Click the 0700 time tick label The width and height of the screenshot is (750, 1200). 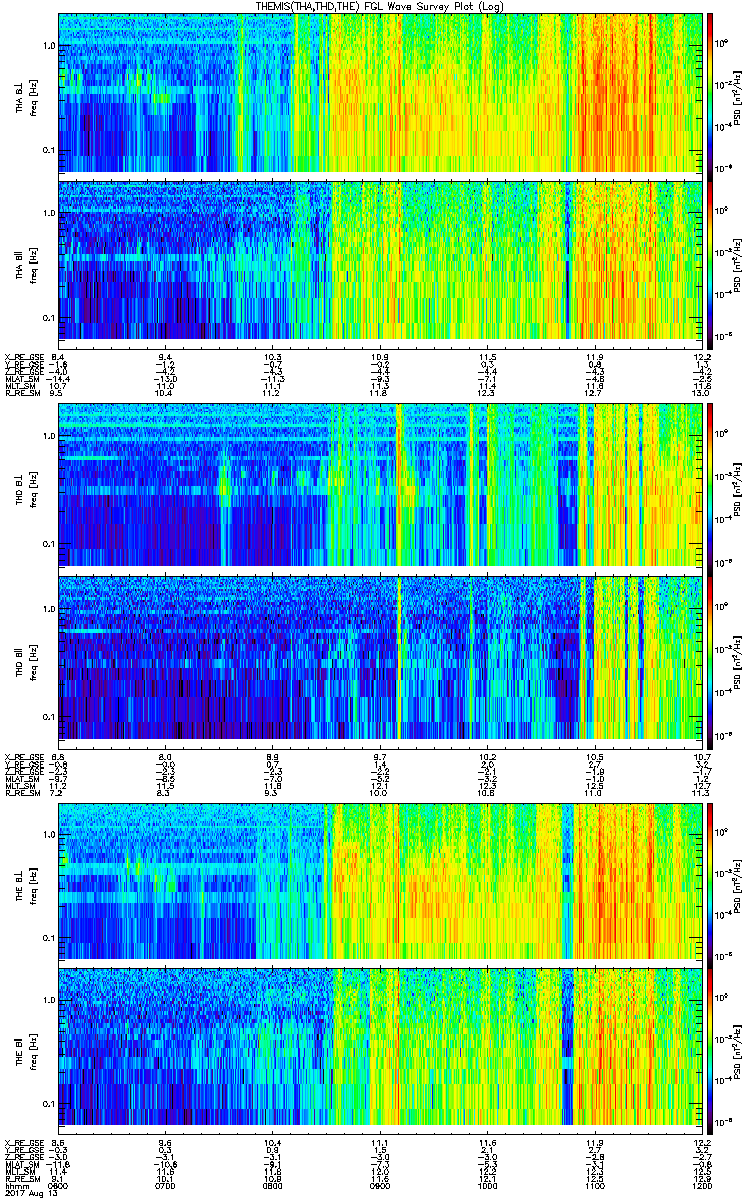[165, 1186]
